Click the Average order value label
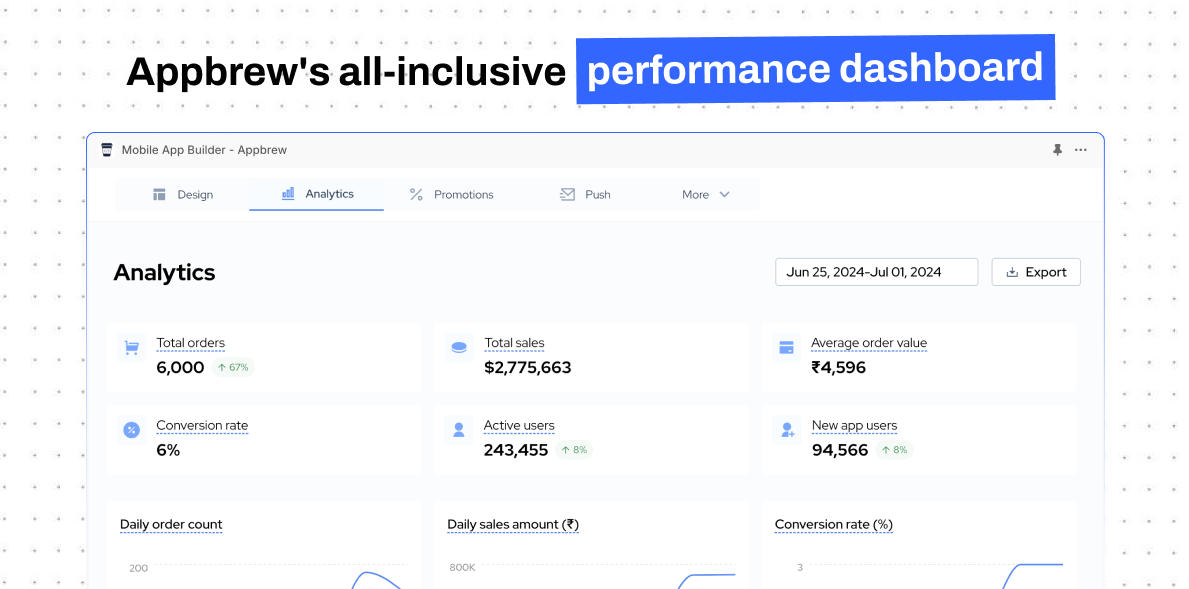Viewport: 1189px width, 589px height. point(869,343)
